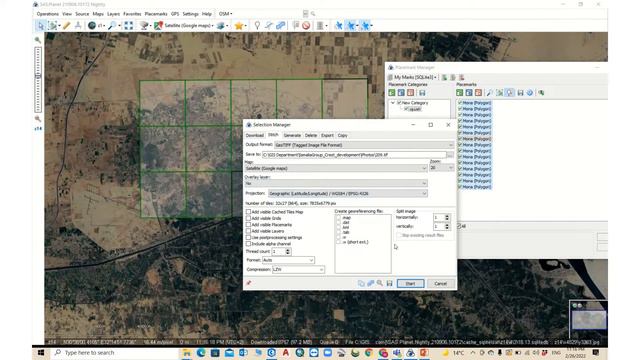Enable Add visible Grids checkbox
The image size is (640, 360).
(248, 218)
